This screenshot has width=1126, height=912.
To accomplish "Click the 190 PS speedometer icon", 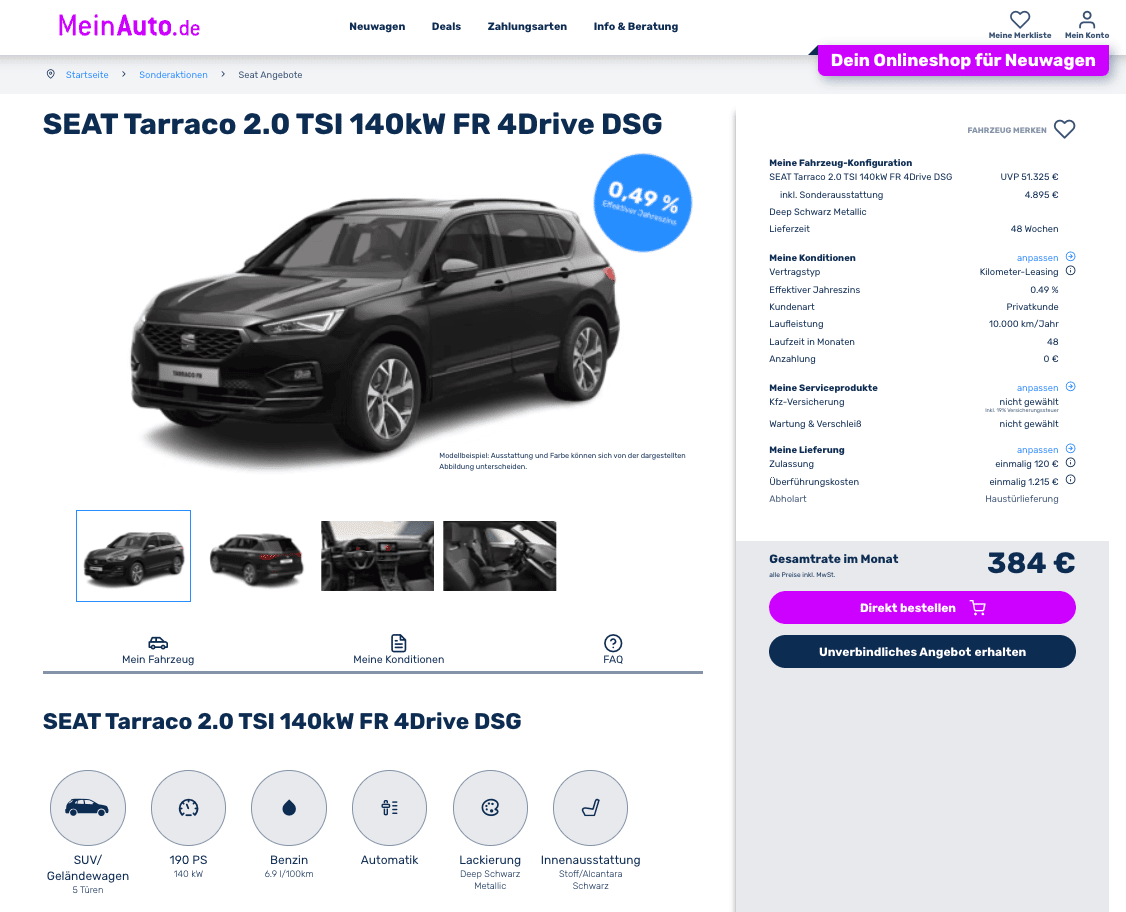I will point(188,808).
